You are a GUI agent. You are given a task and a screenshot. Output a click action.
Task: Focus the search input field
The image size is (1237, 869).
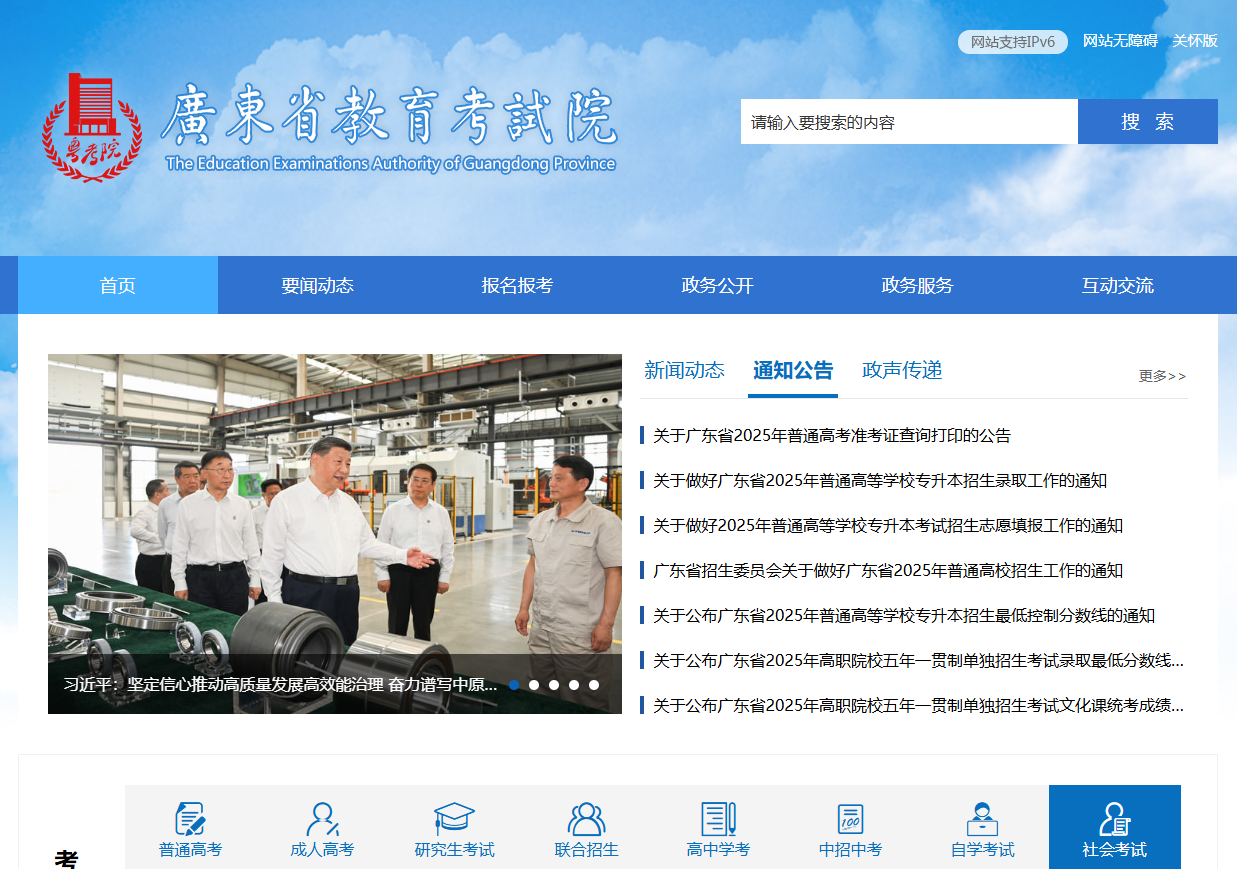click(909, 122)
